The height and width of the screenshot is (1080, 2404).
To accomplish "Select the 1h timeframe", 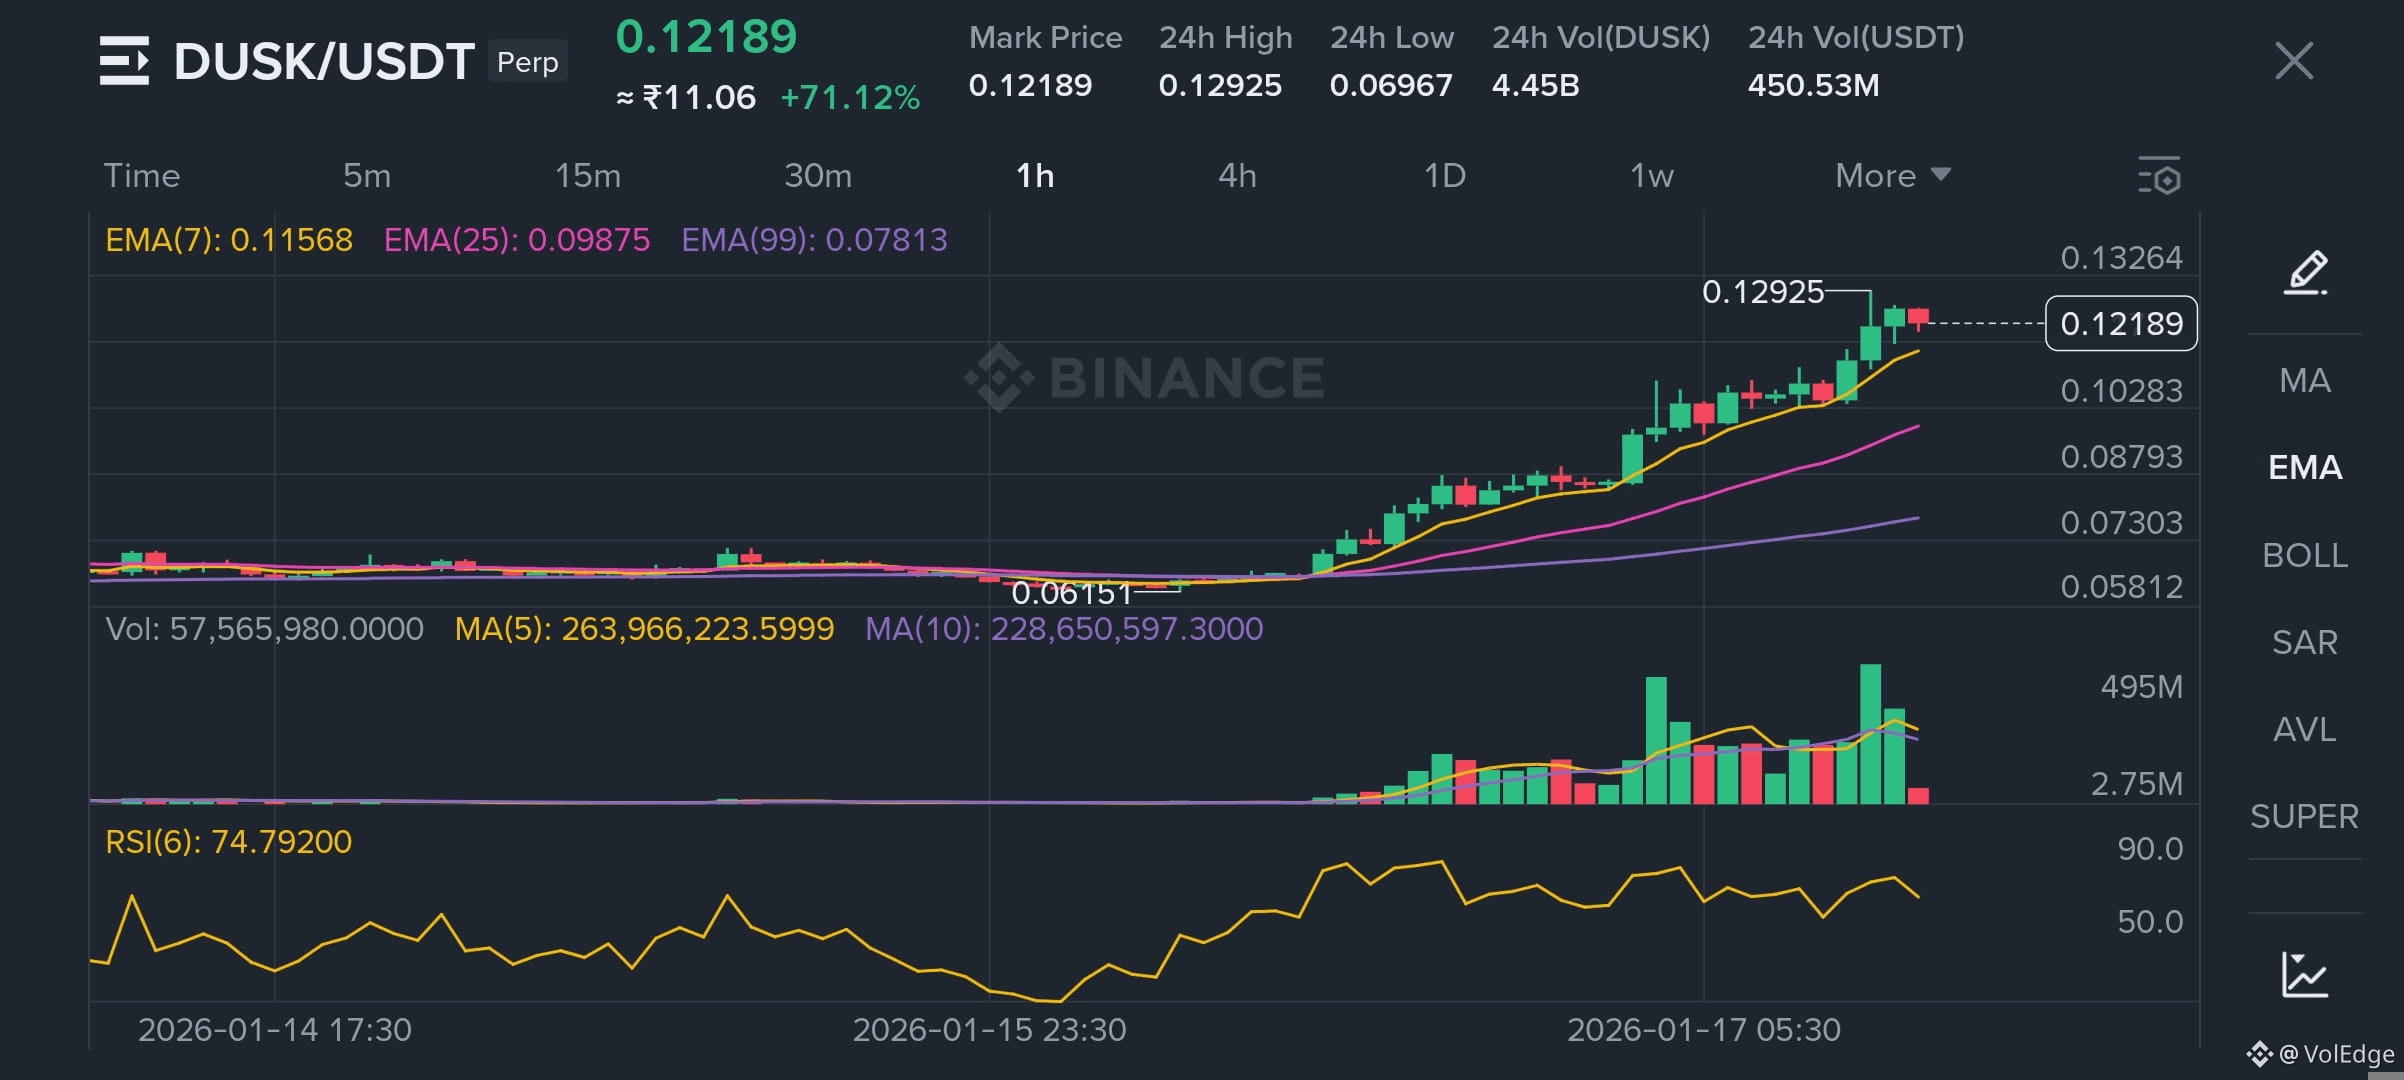I will click(x=1035, y=176).
